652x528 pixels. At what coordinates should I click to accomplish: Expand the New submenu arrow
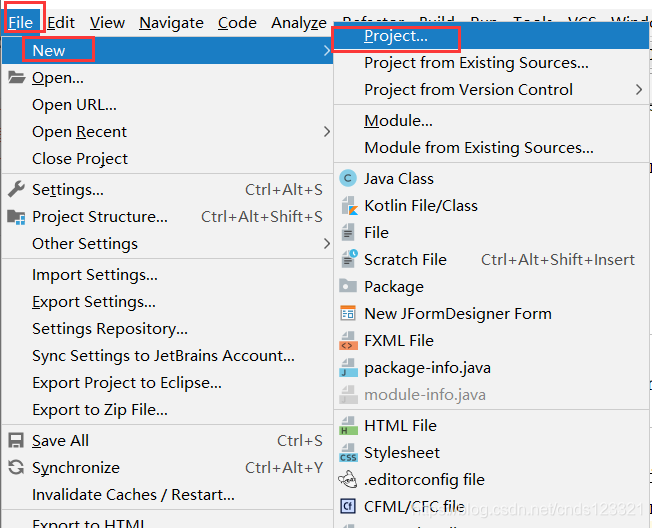327,51
